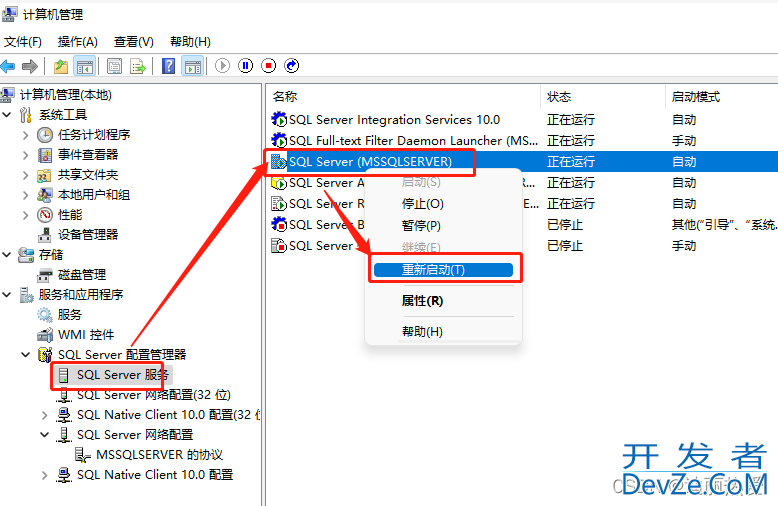This screenshot has height=506, width=778.
Task: Sort by the 启动模式 column header
Action: pos(696,97)
